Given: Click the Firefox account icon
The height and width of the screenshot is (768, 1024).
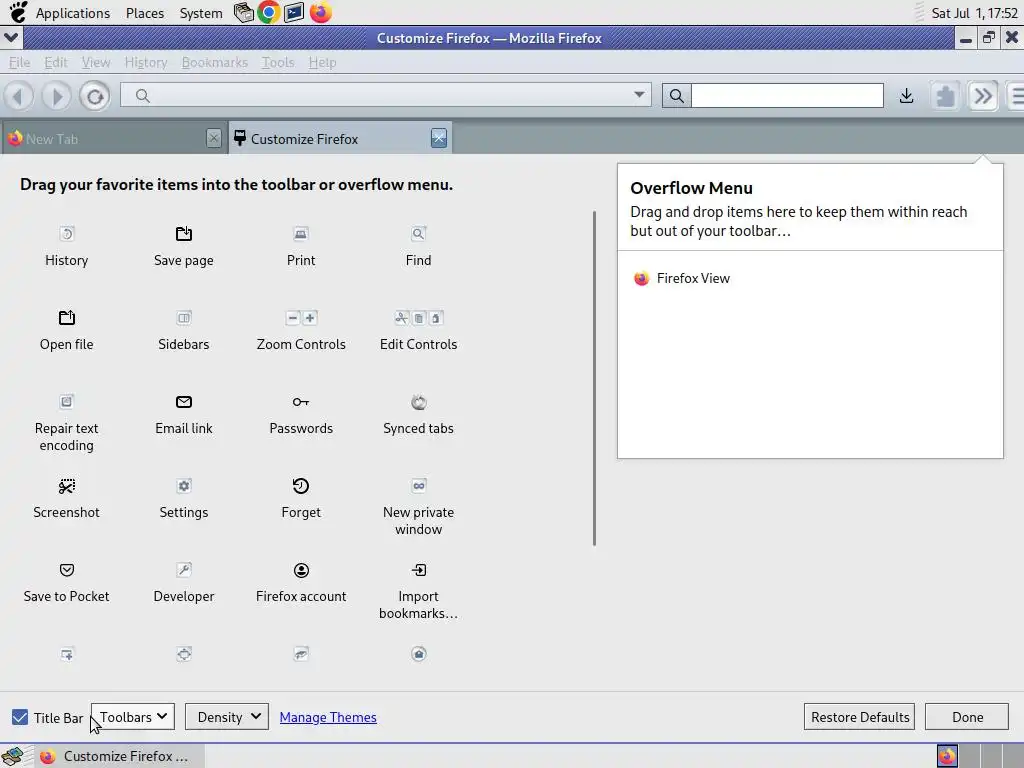Looking at the screenshot, I should click(301, 570).
